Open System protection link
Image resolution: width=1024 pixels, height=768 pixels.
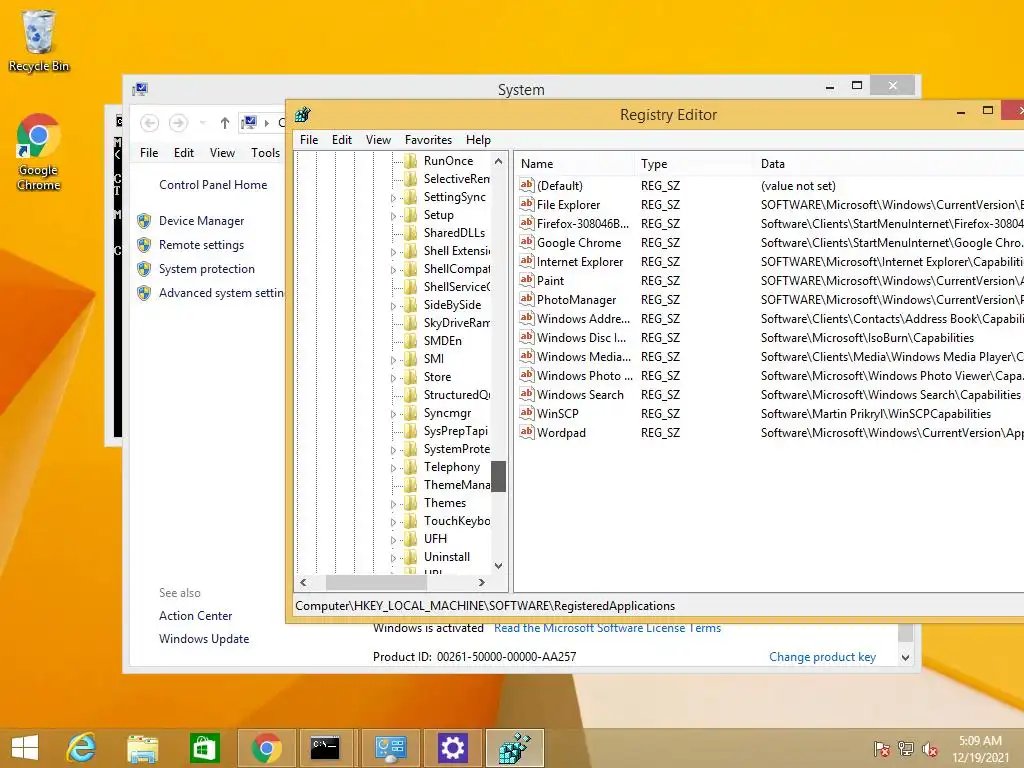[x=206, y=269]
